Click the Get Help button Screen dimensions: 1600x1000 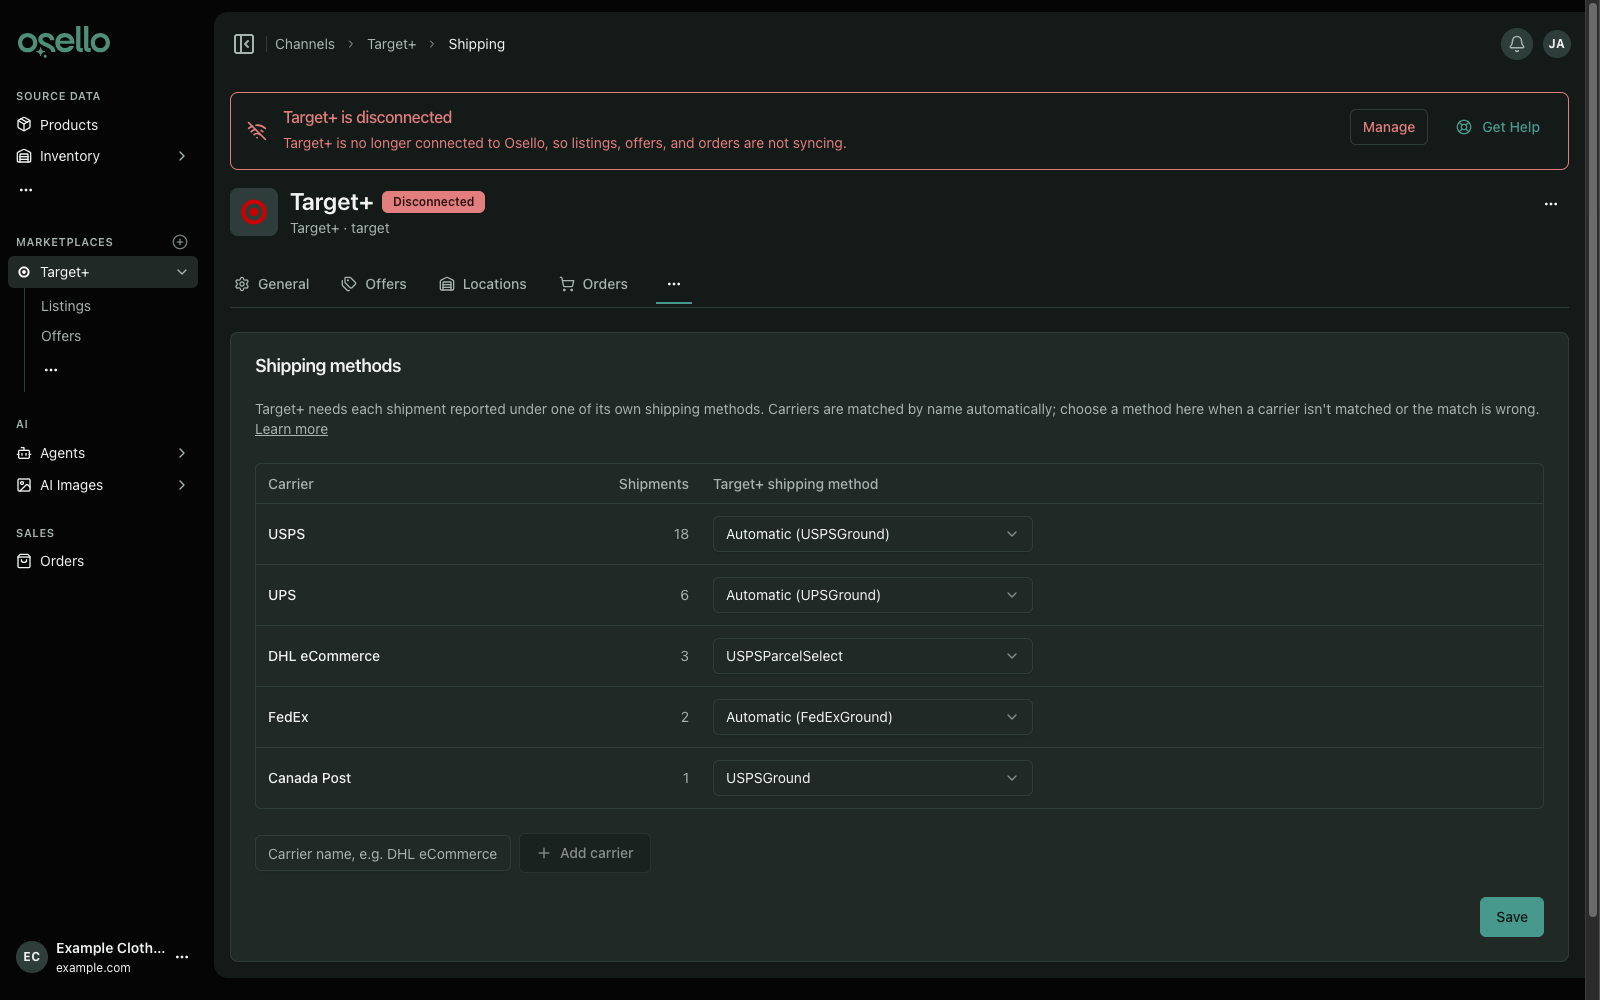(1498, 127)
